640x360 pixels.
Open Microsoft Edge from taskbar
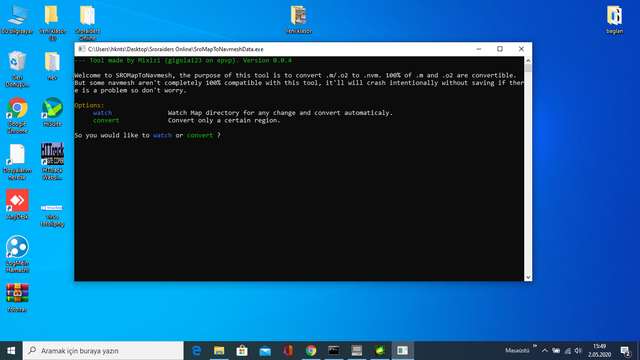pos(196,351)
